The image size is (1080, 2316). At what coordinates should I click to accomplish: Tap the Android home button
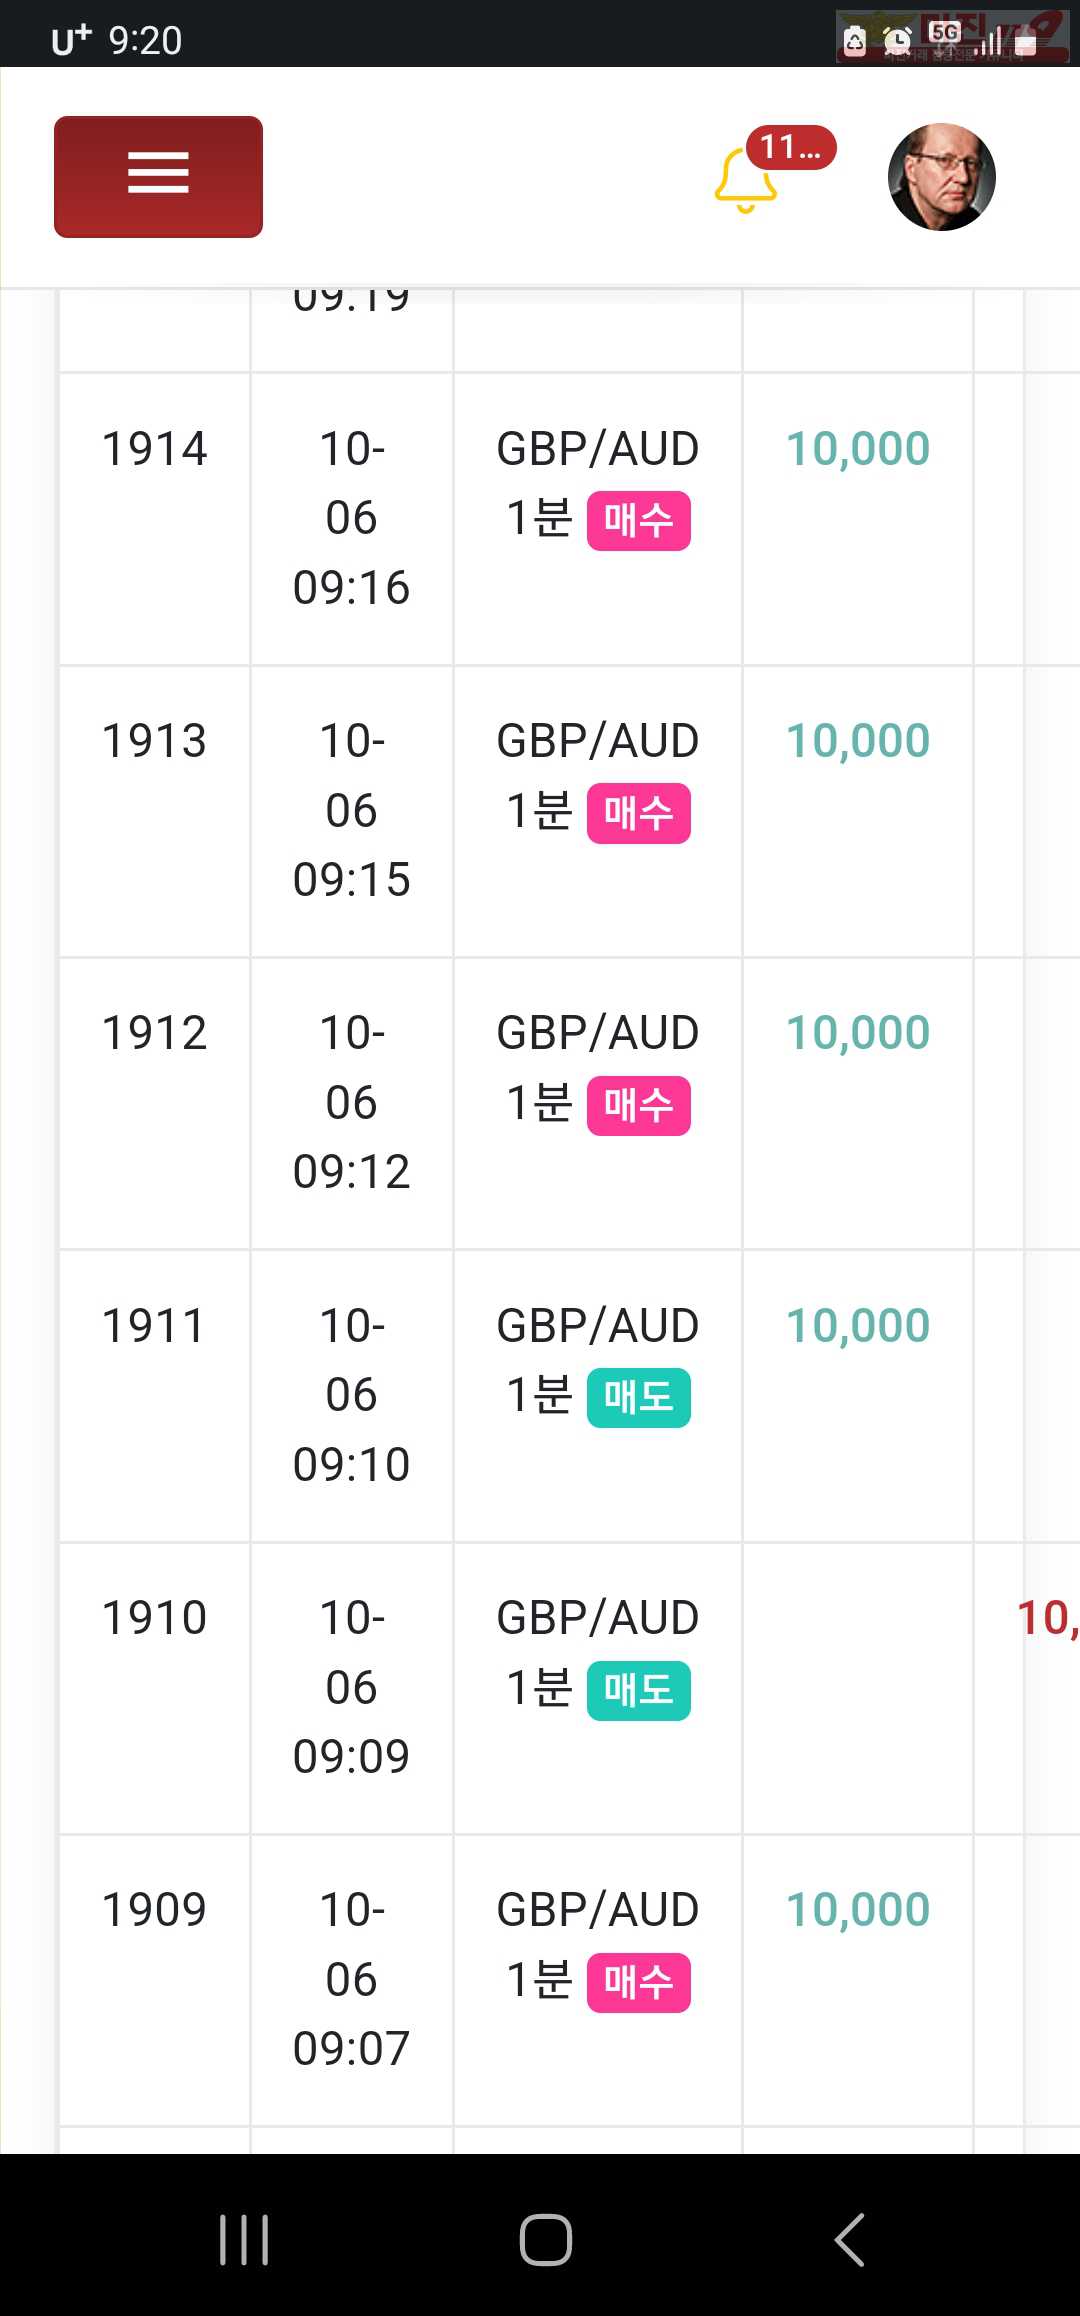(x=546, y=2239)
